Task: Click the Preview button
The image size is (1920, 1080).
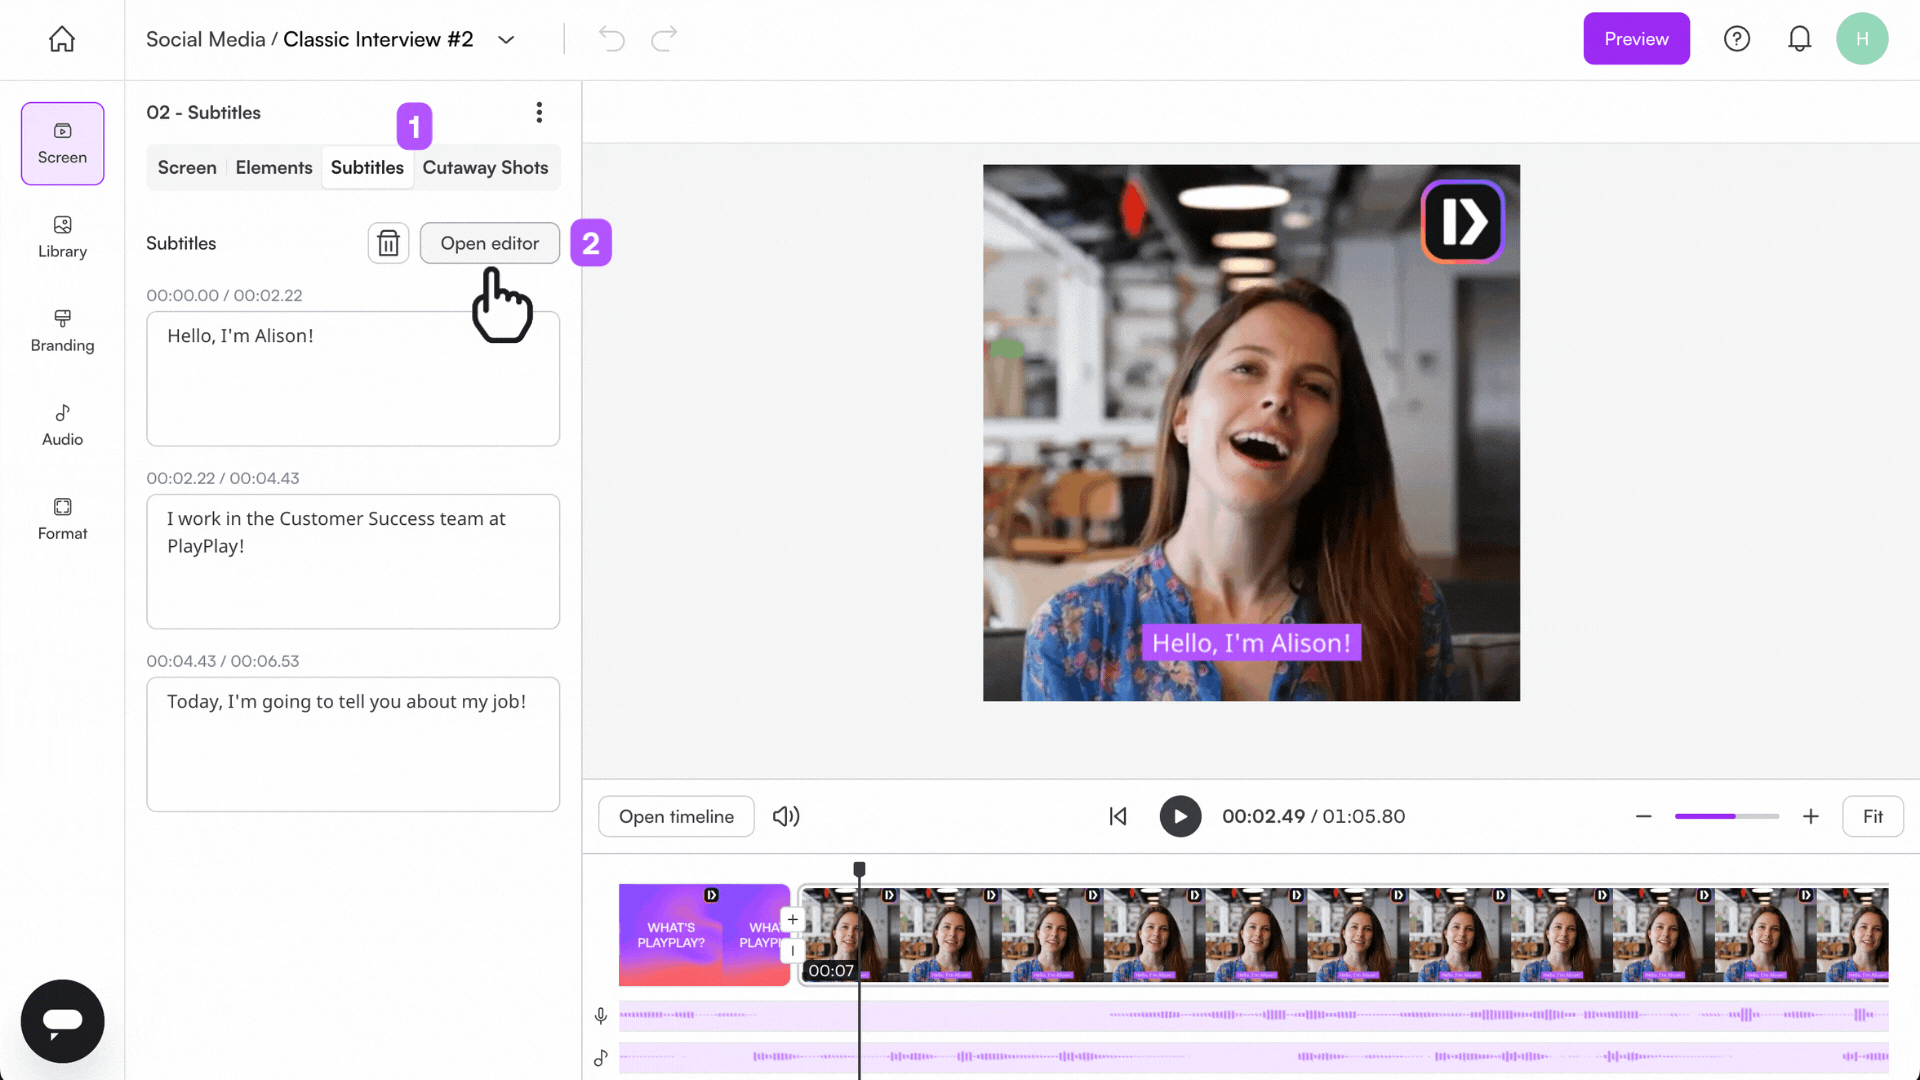Action: click(x=1636, y=38)
